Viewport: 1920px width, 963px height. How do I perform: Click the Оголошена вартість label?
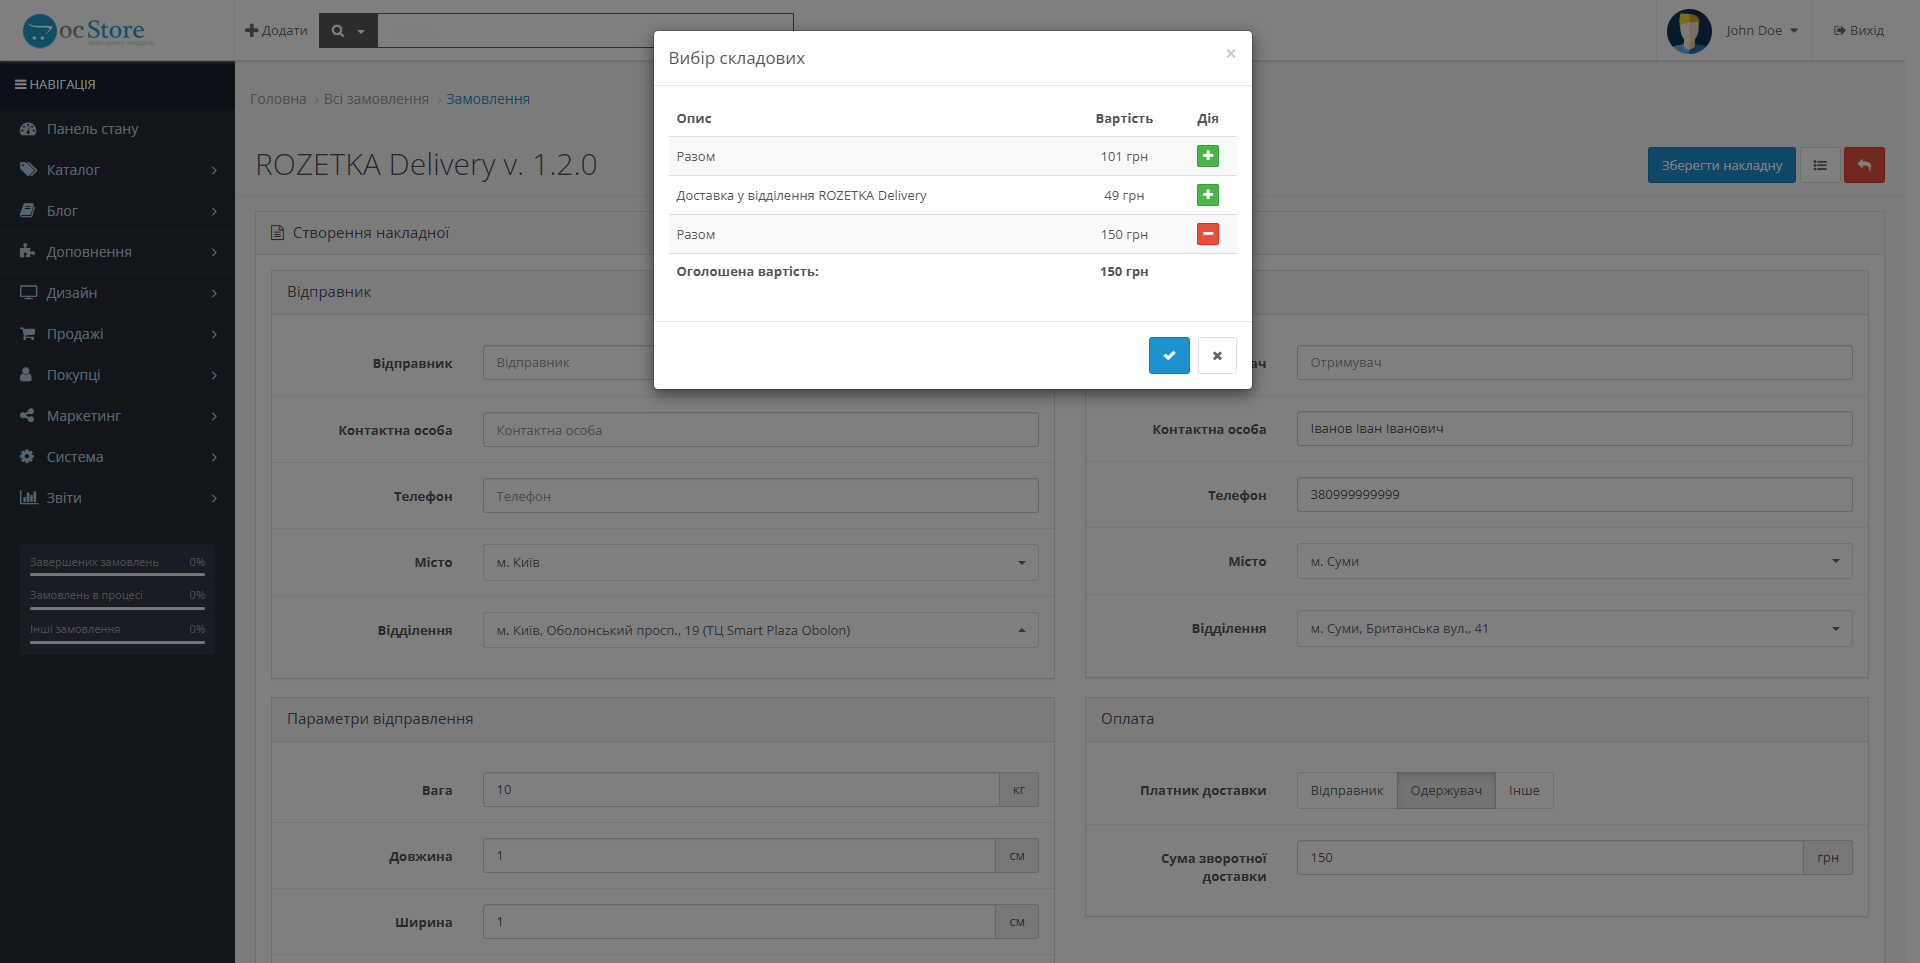click(x=747, y=272)
